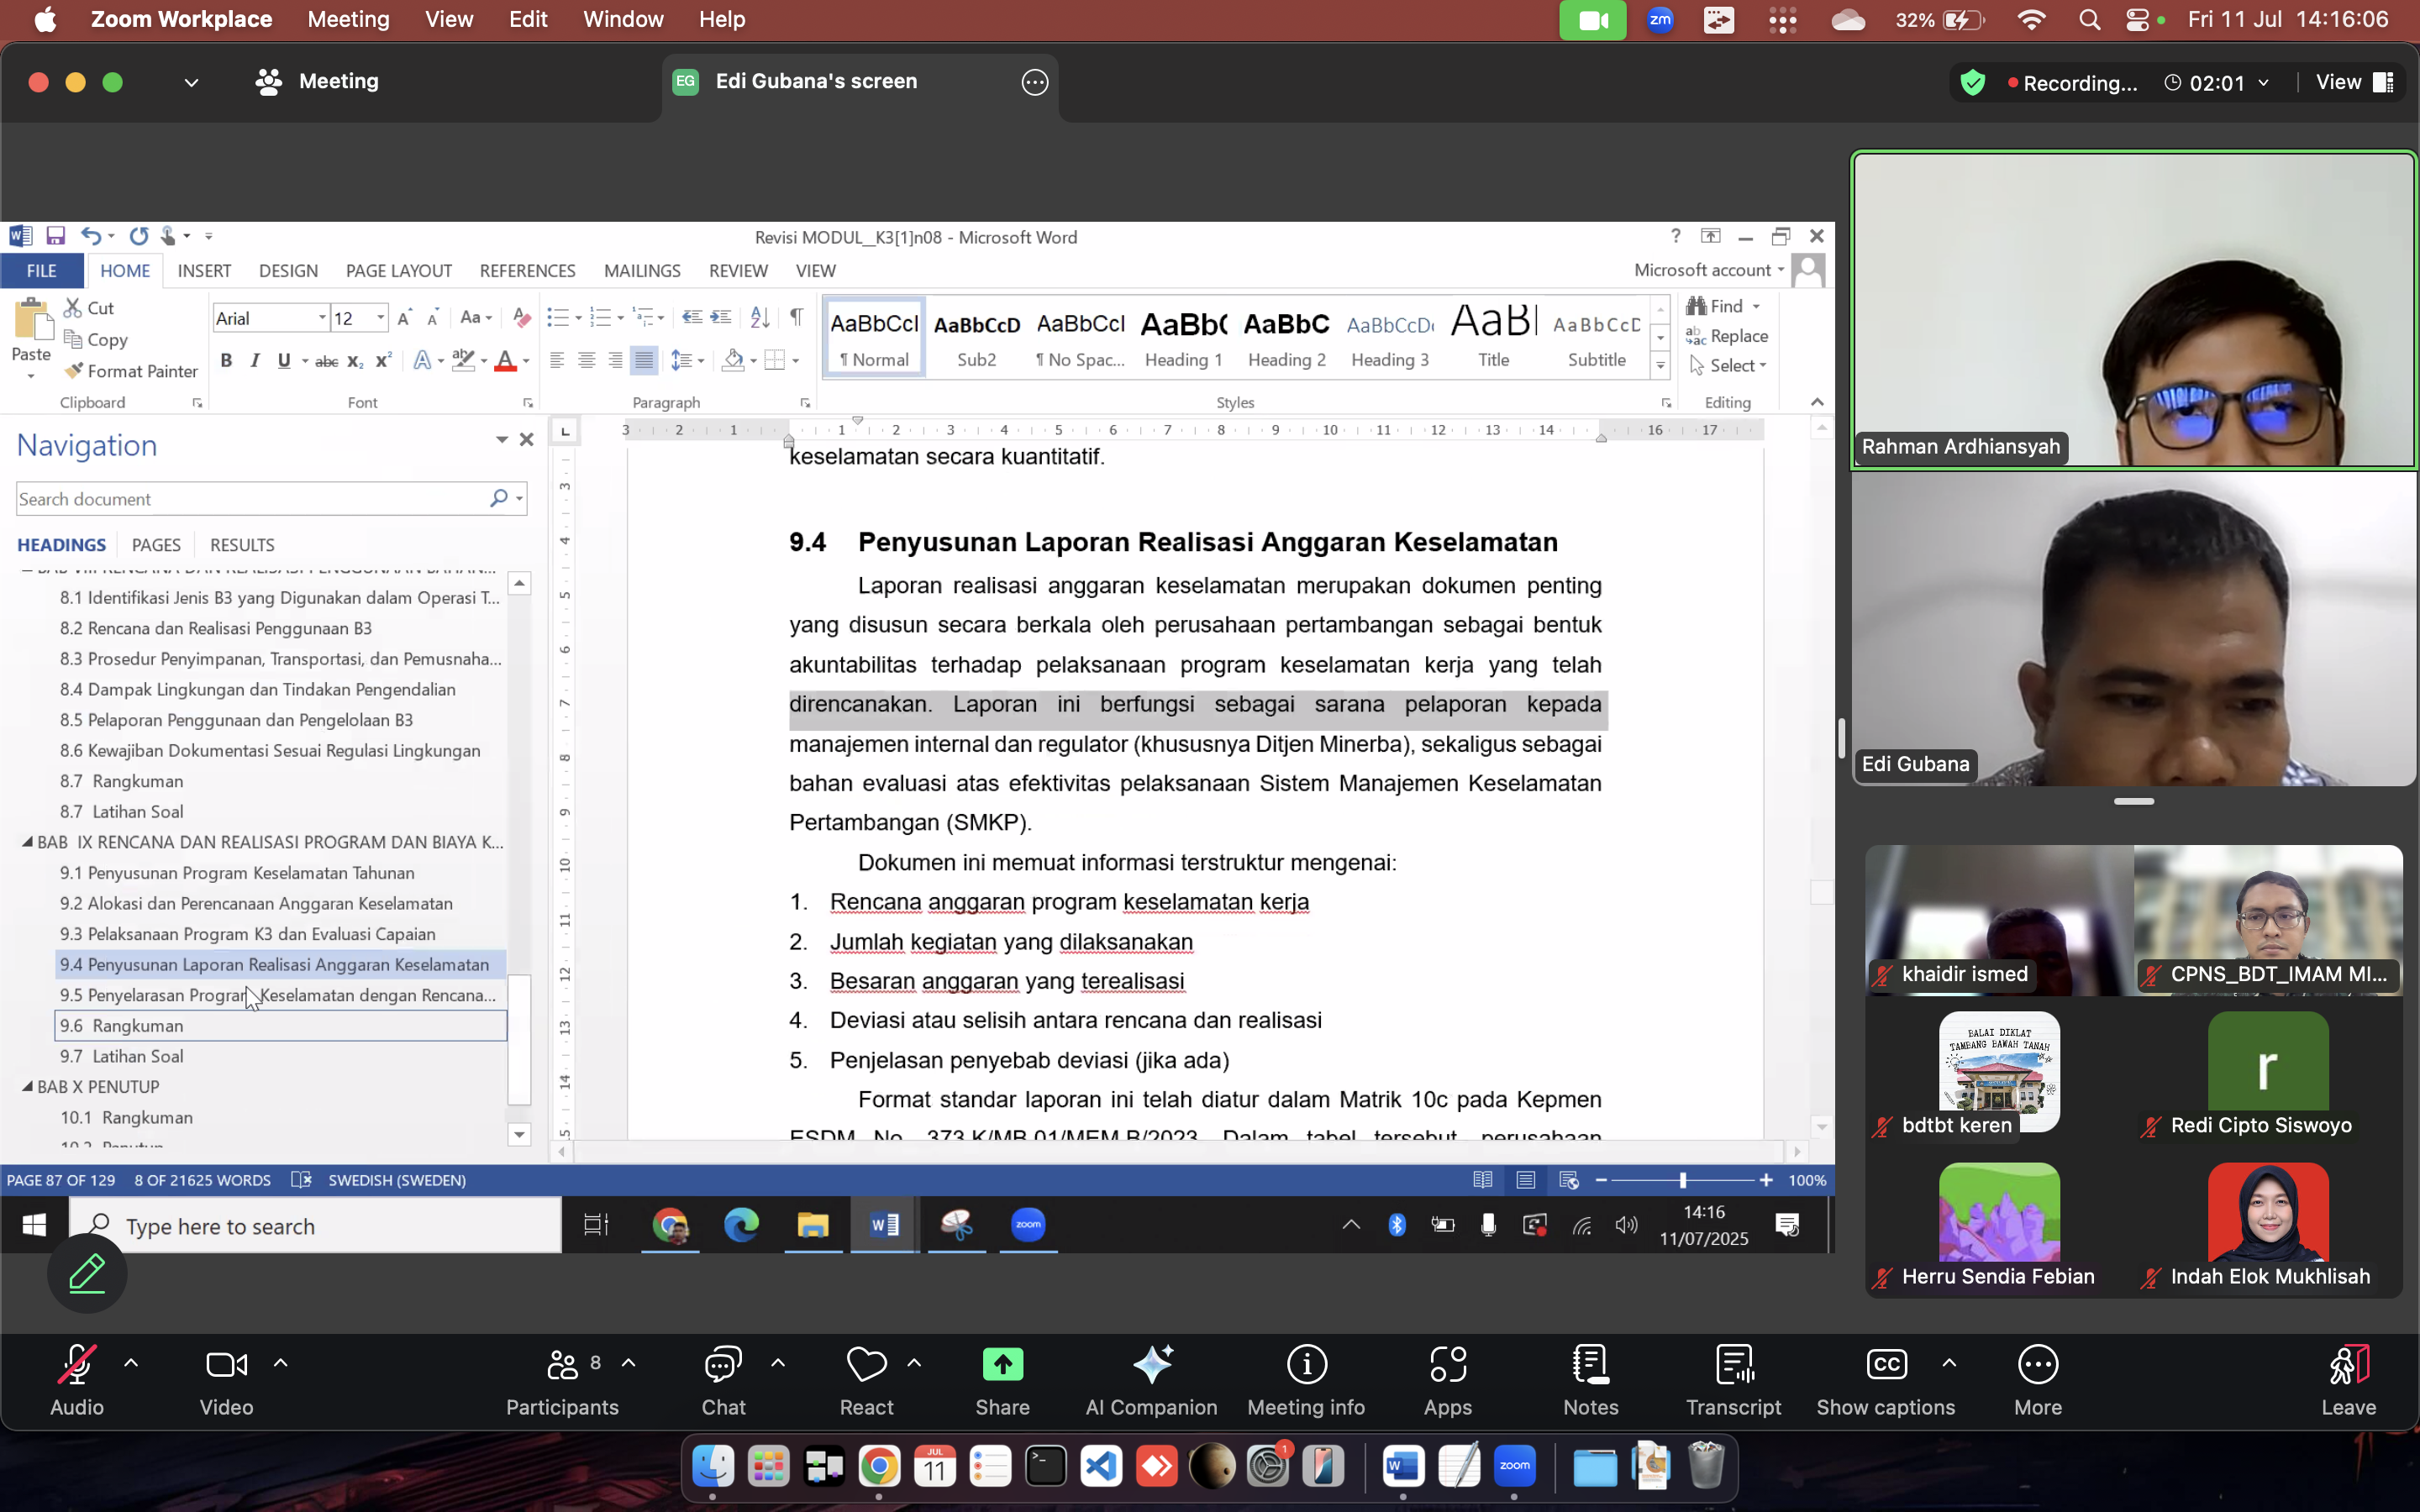This screenshot has height=1512, width=2420.
Task: Open the Meeting menu in menu bar
Action: pyautogui.click(x=348, y=19)
